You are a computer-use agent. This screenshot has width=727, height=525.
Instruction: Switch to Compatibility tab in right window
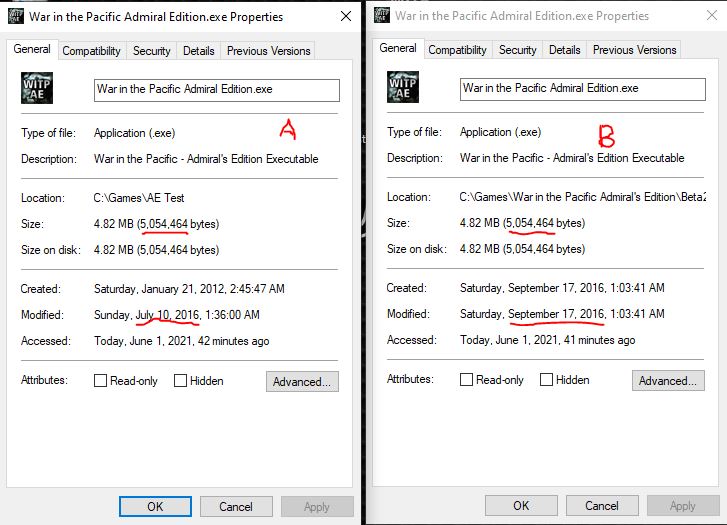pyautogui.click(x=457, y=50)
